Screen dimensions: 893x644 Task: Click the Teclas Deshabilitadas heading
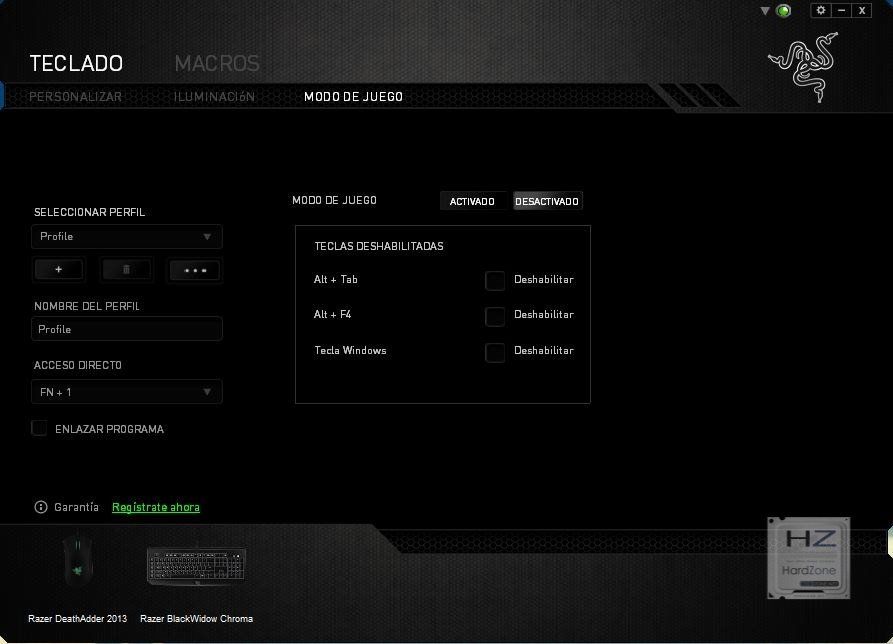[x=379, y=246]
